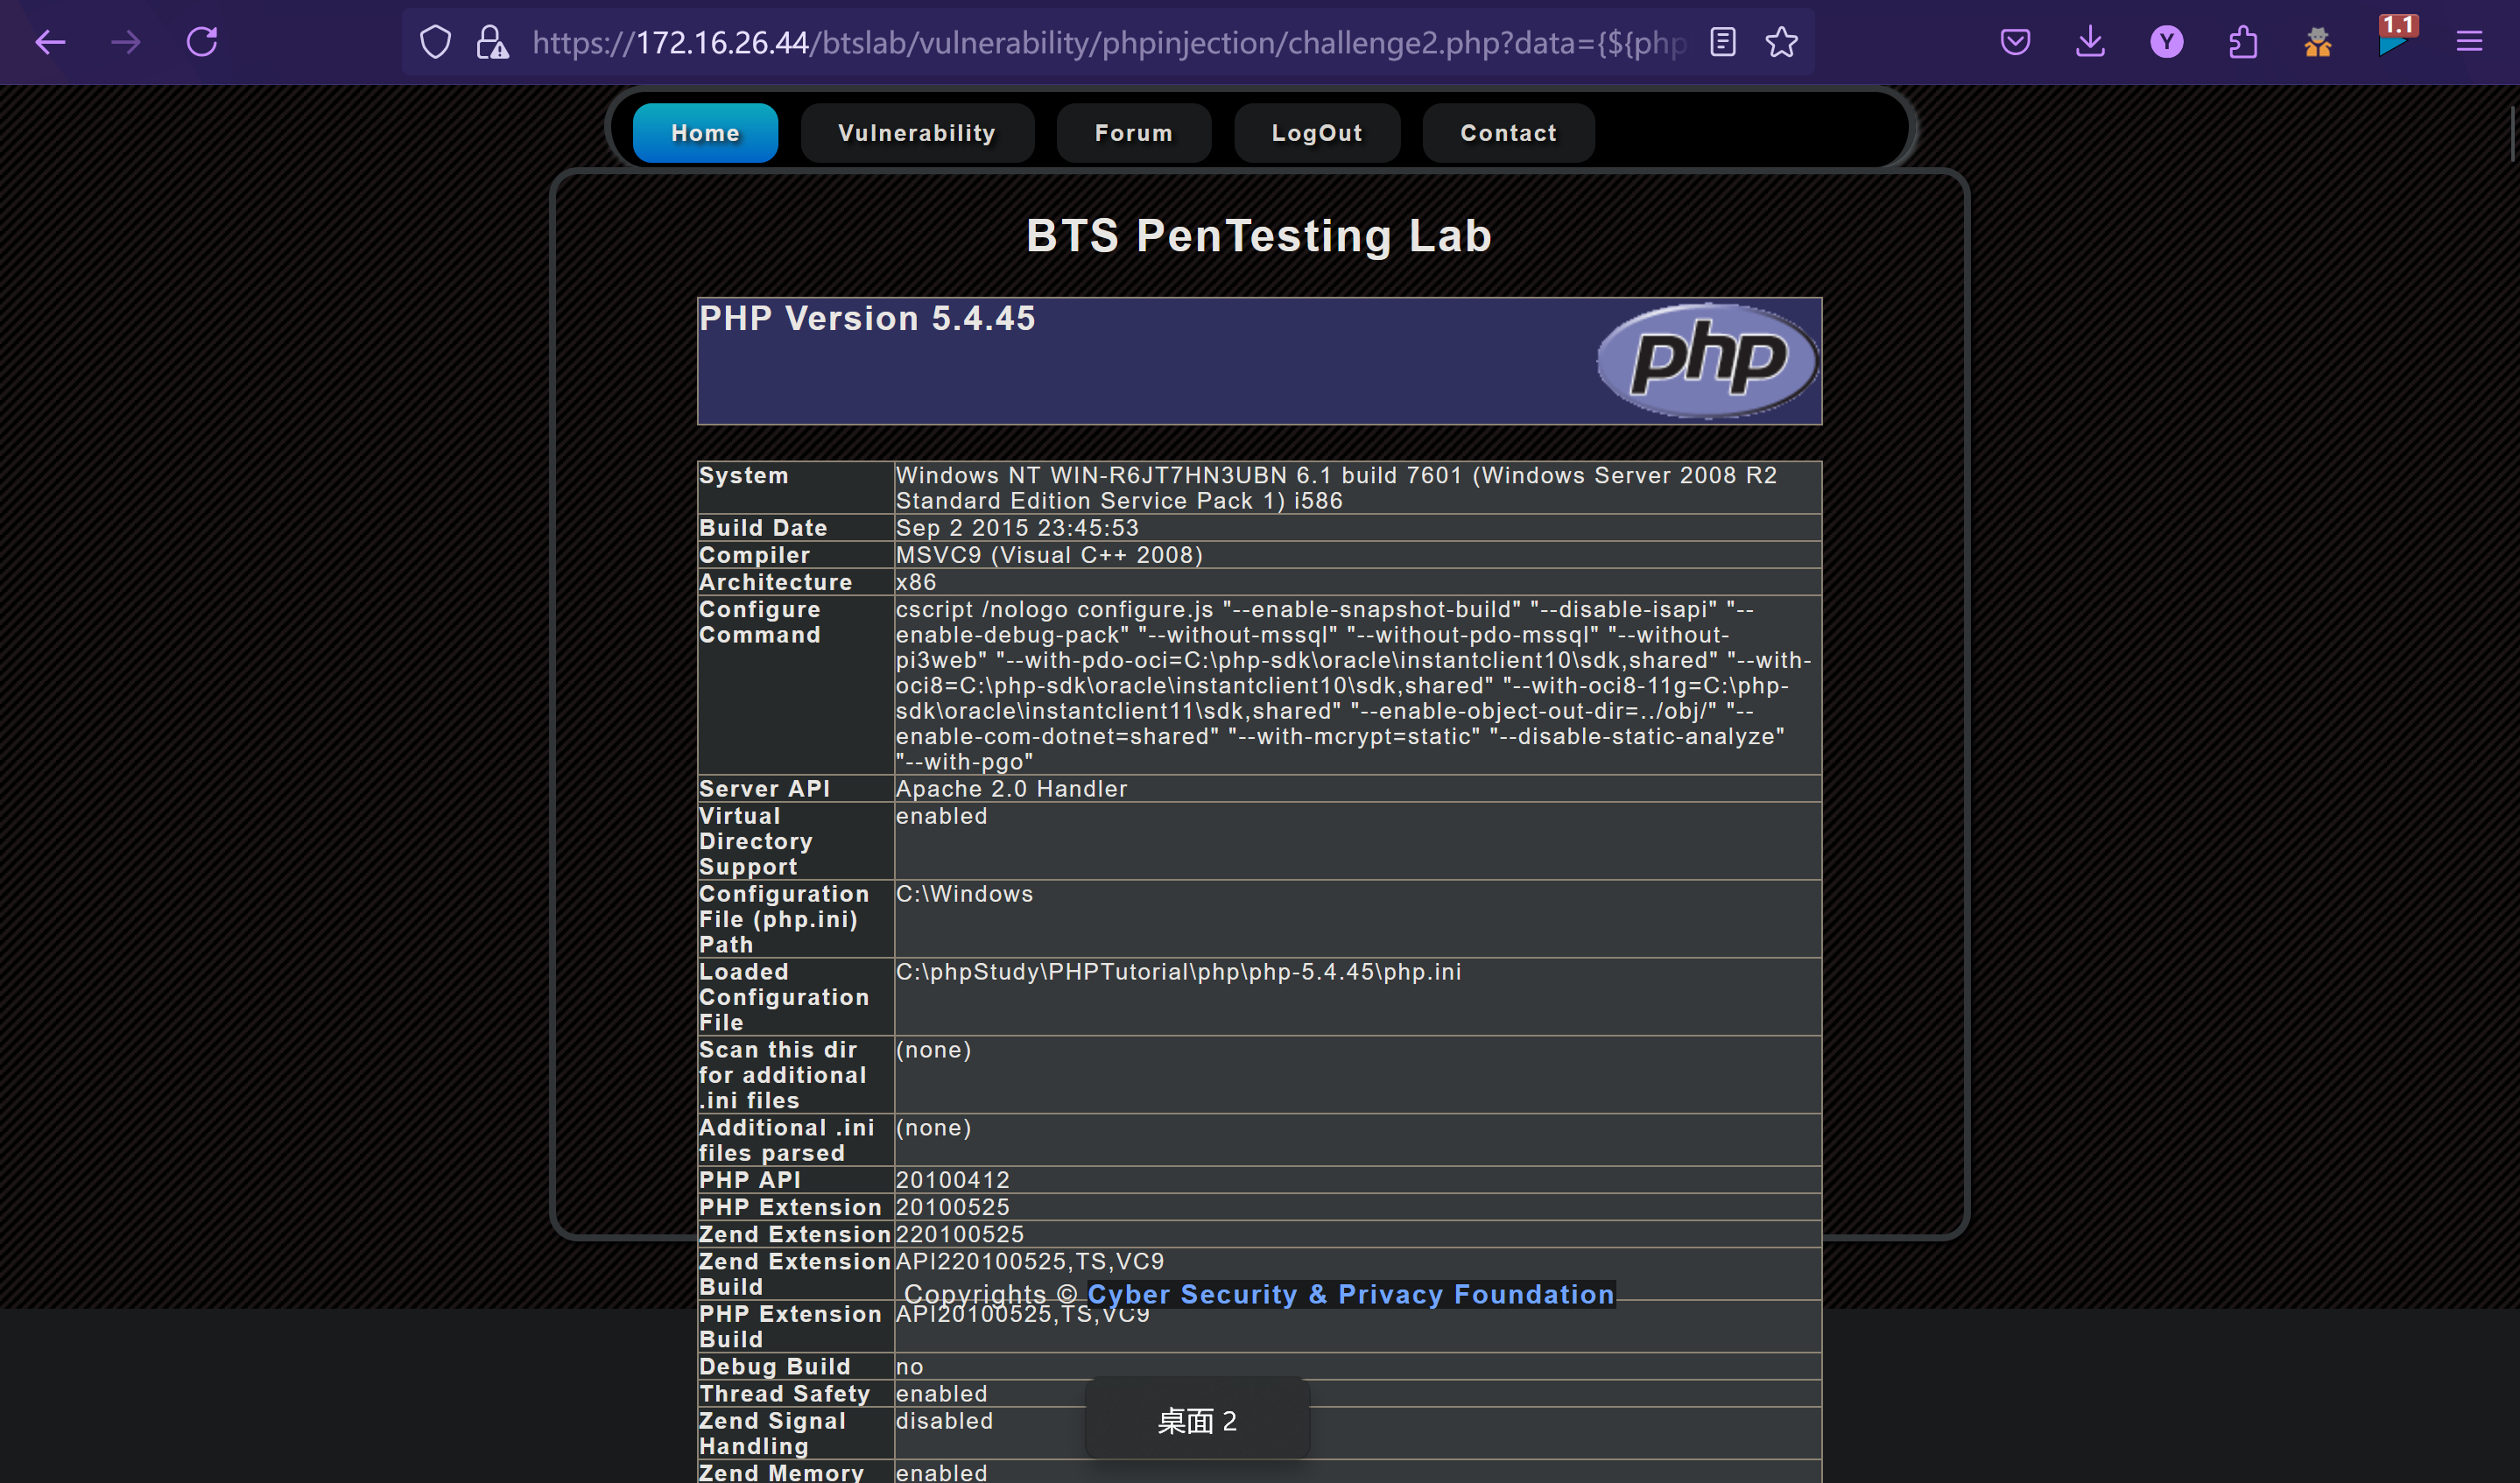Open the tracking protection shield icon
This screenshot has width=2520, height=1483.
pyautogui.click(x=435, y=42)
